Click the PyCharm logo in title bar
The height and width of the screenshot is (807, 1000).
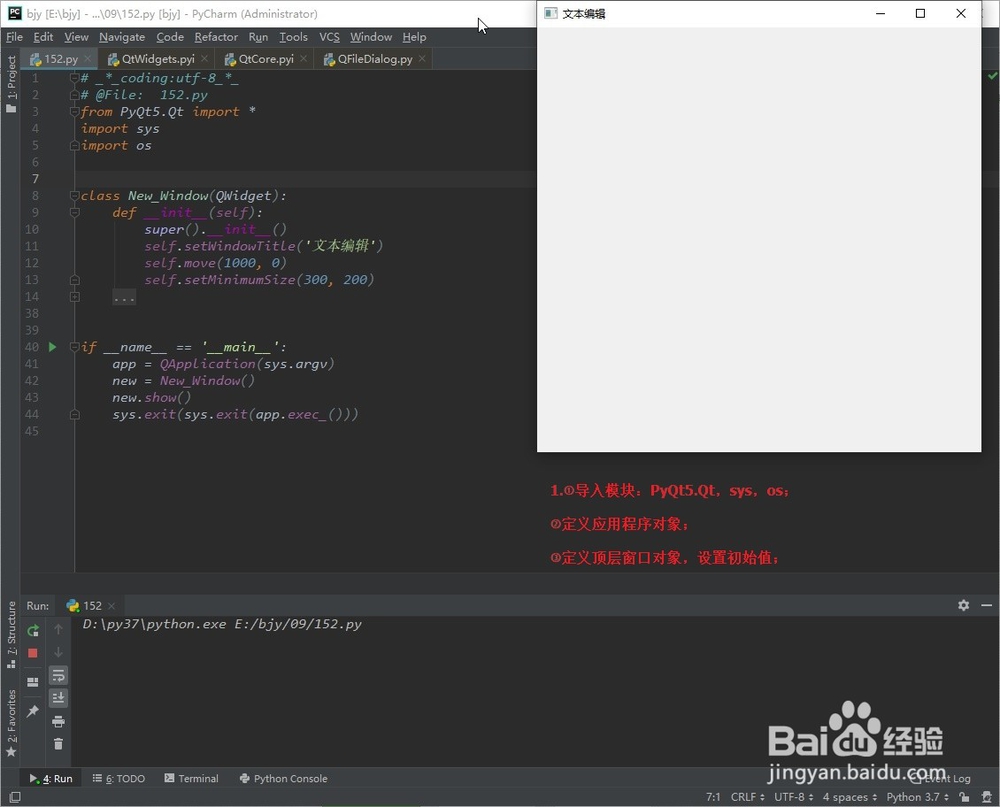14,13
